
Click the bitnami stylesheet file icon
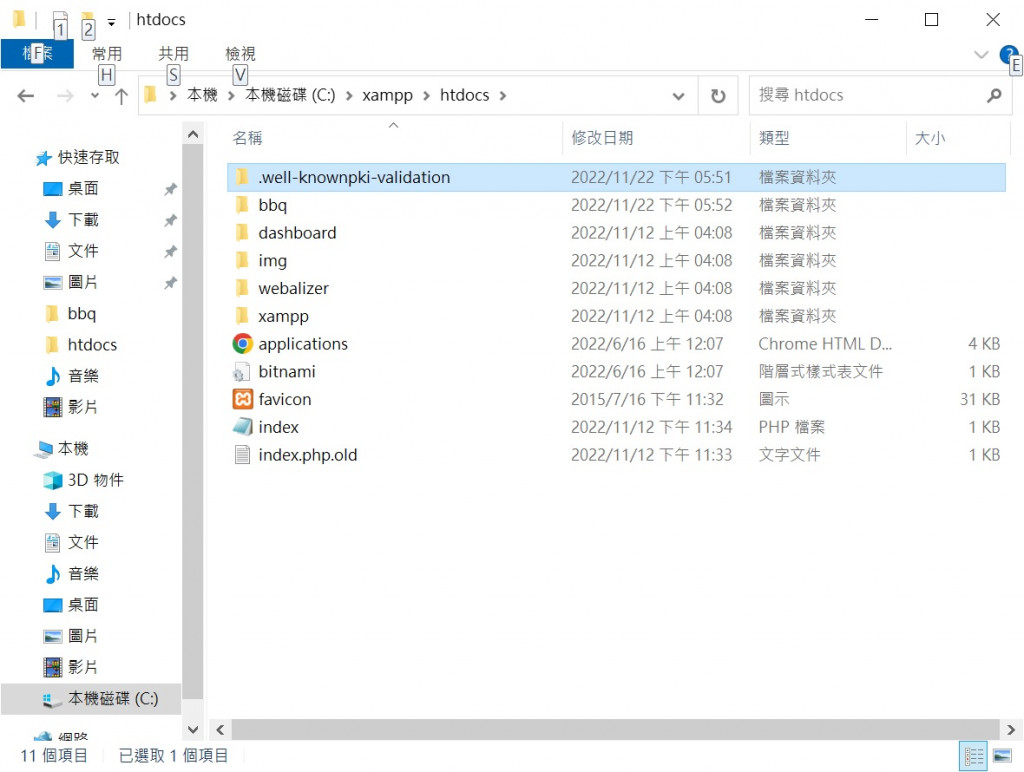coord(242,372)
